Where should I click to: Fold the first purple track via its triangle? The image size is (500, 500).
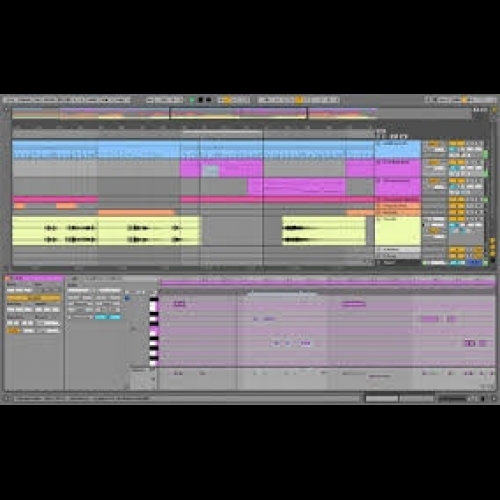click(379, 162)
